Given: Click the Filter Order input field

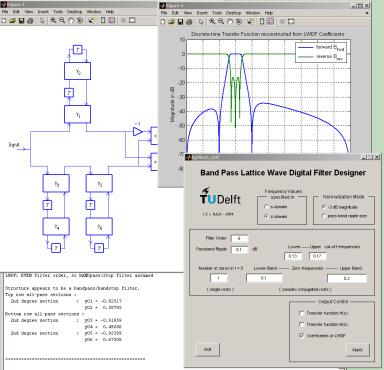Looking at the screenshot, I should [x=239, y=238].
